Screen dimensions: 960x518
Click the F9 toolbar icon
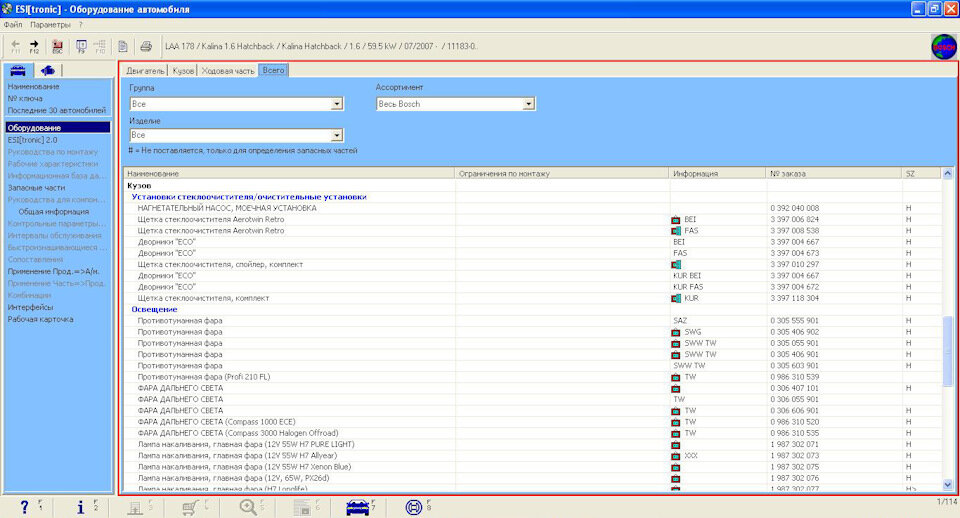81,47
